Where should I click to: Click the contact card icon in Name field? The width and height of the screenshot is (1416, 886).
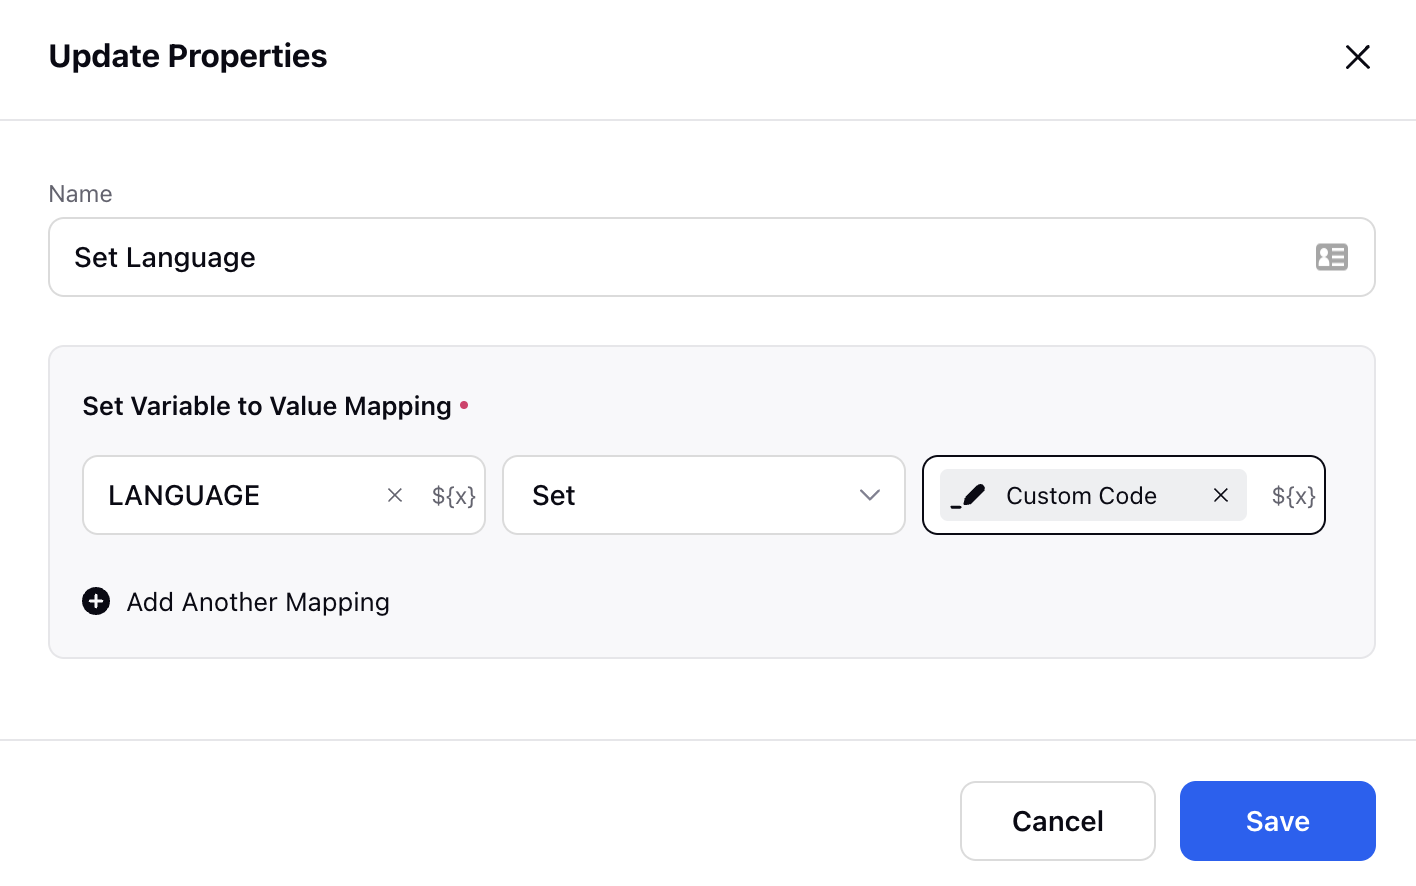tap(1331, 257)
